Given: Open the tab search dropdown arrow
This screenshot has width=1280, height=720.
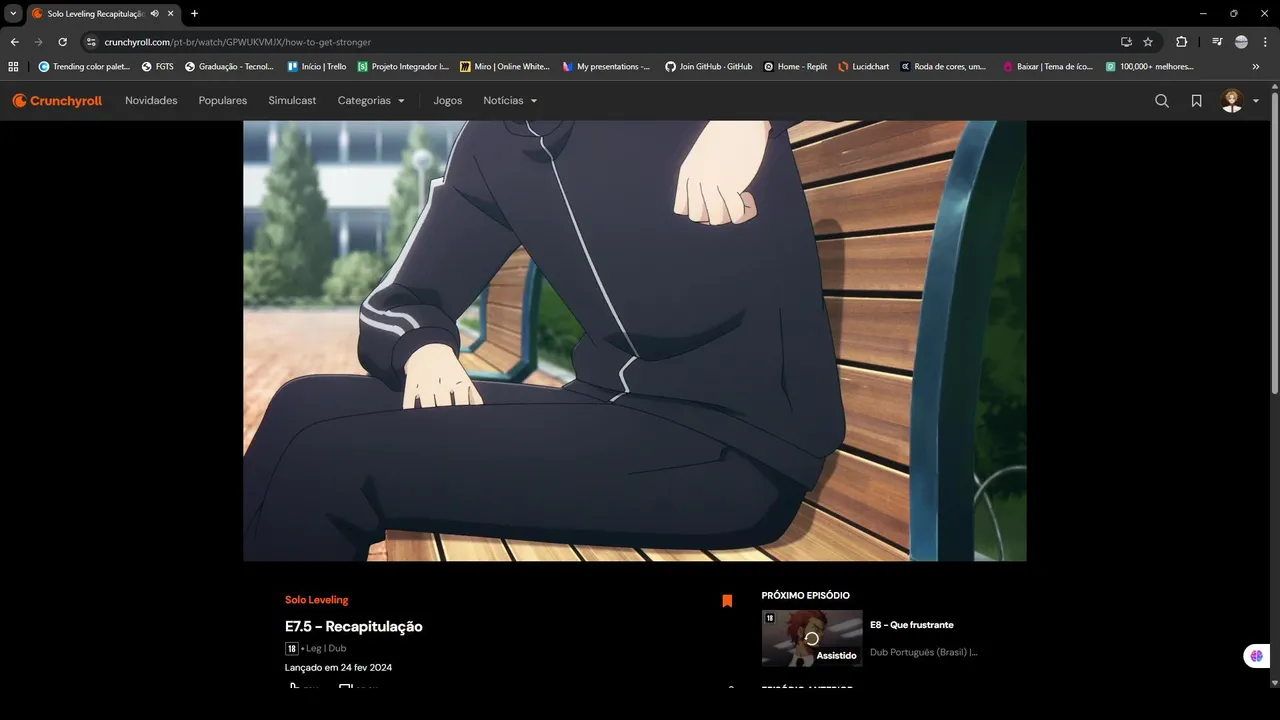Looking at the screenshot, I should click(13, 14).
